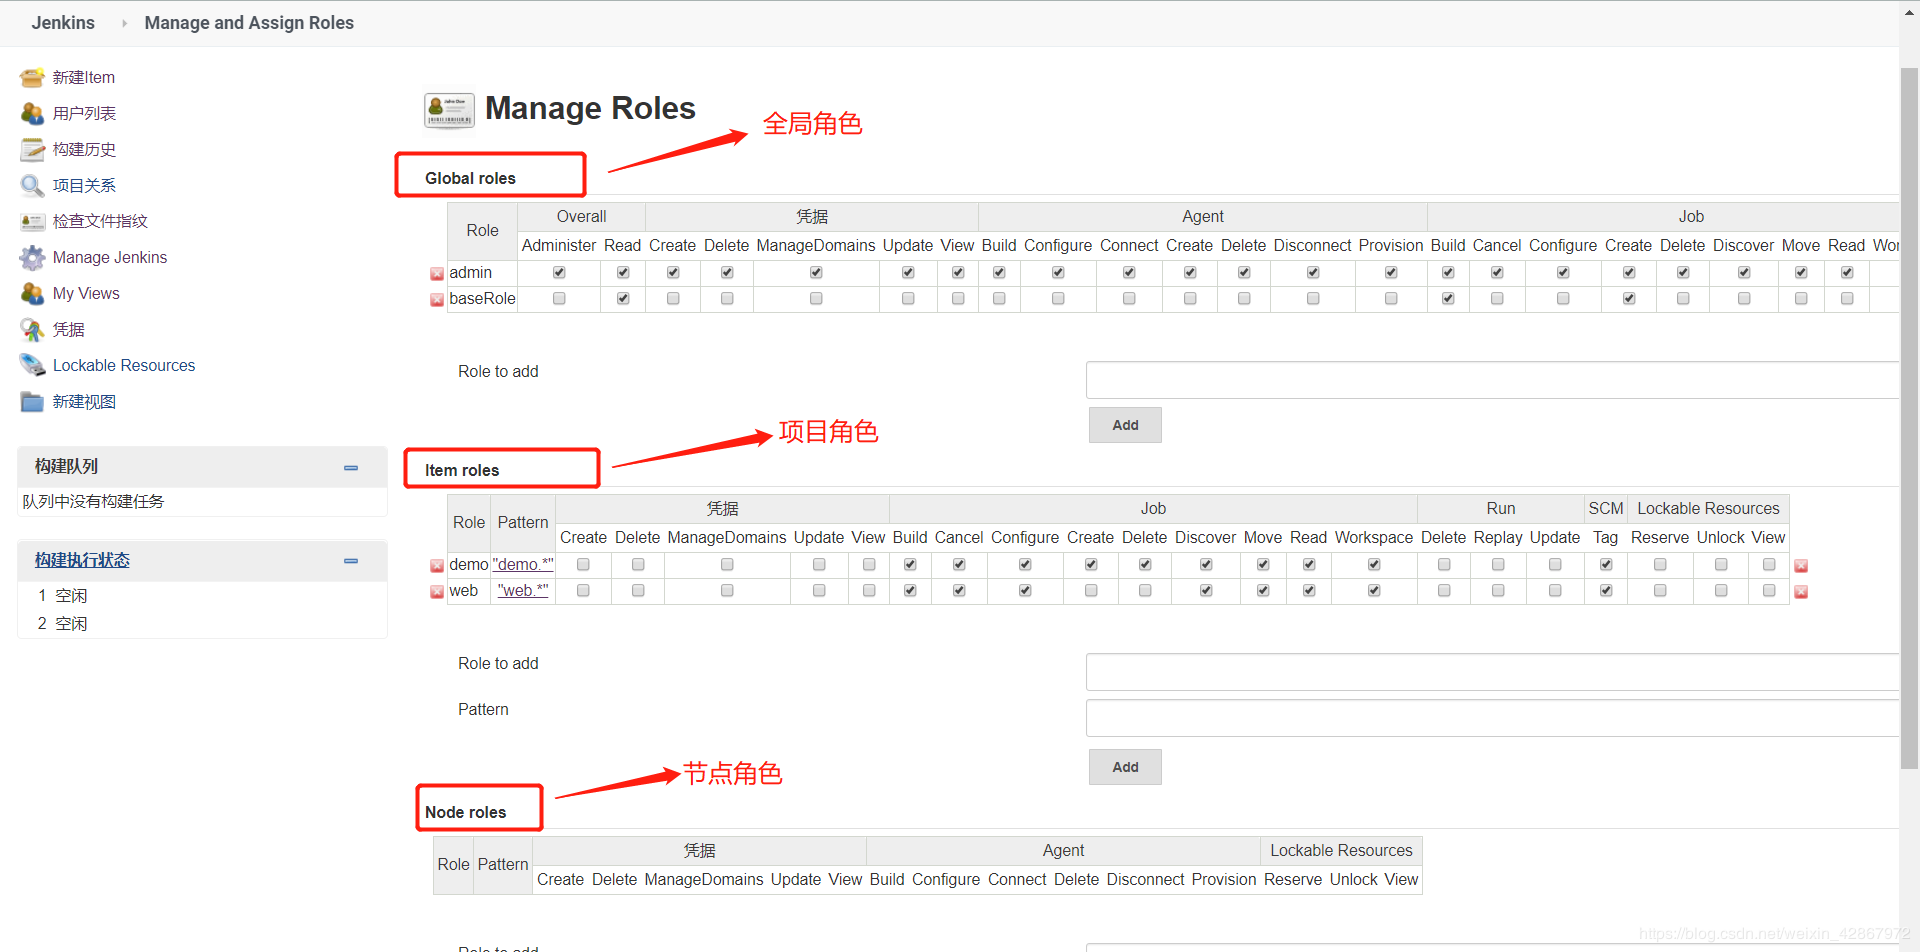Toggle Job Build checkbox for baseRole
This screenshot has width=1920, height=952.
(1448, 299)
